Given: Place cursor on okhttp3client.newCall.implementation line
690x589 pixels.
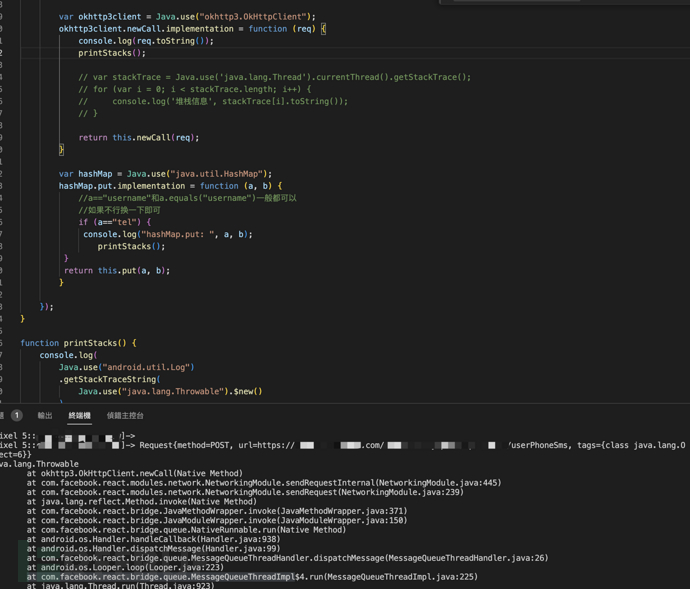Looking at the screenshot, I should (x=190, y=29).
